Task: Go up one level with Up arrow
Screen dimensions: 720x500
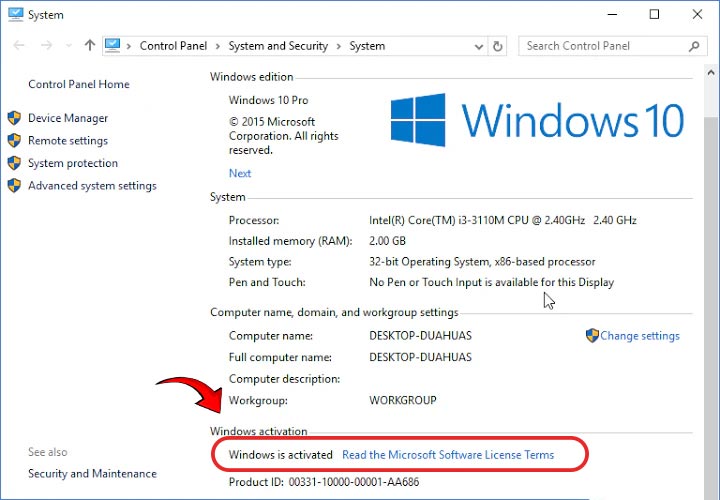Action: (x=90, y=45)
